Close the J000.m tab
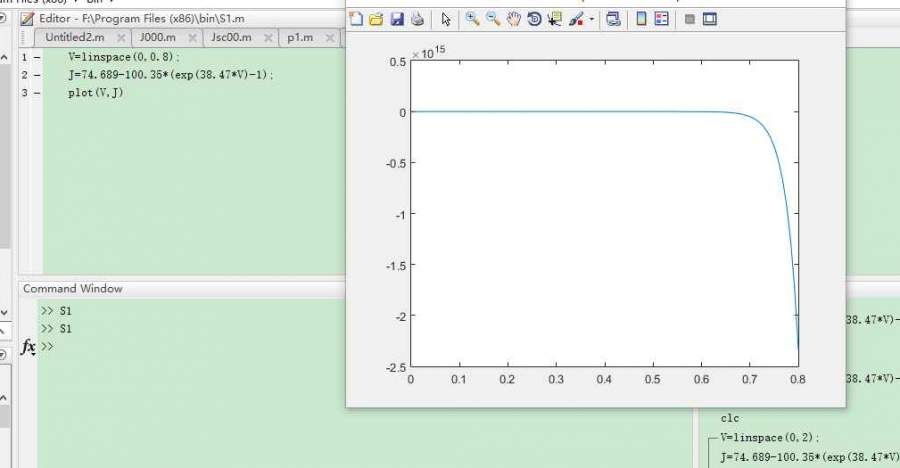The image size is (900, 468). point(192,39)
